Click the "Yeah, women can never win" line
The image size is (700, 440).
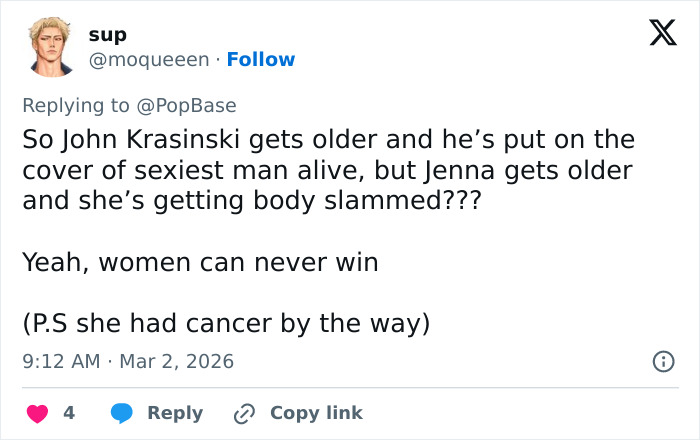pyautogui.click(x=198, y=262)
